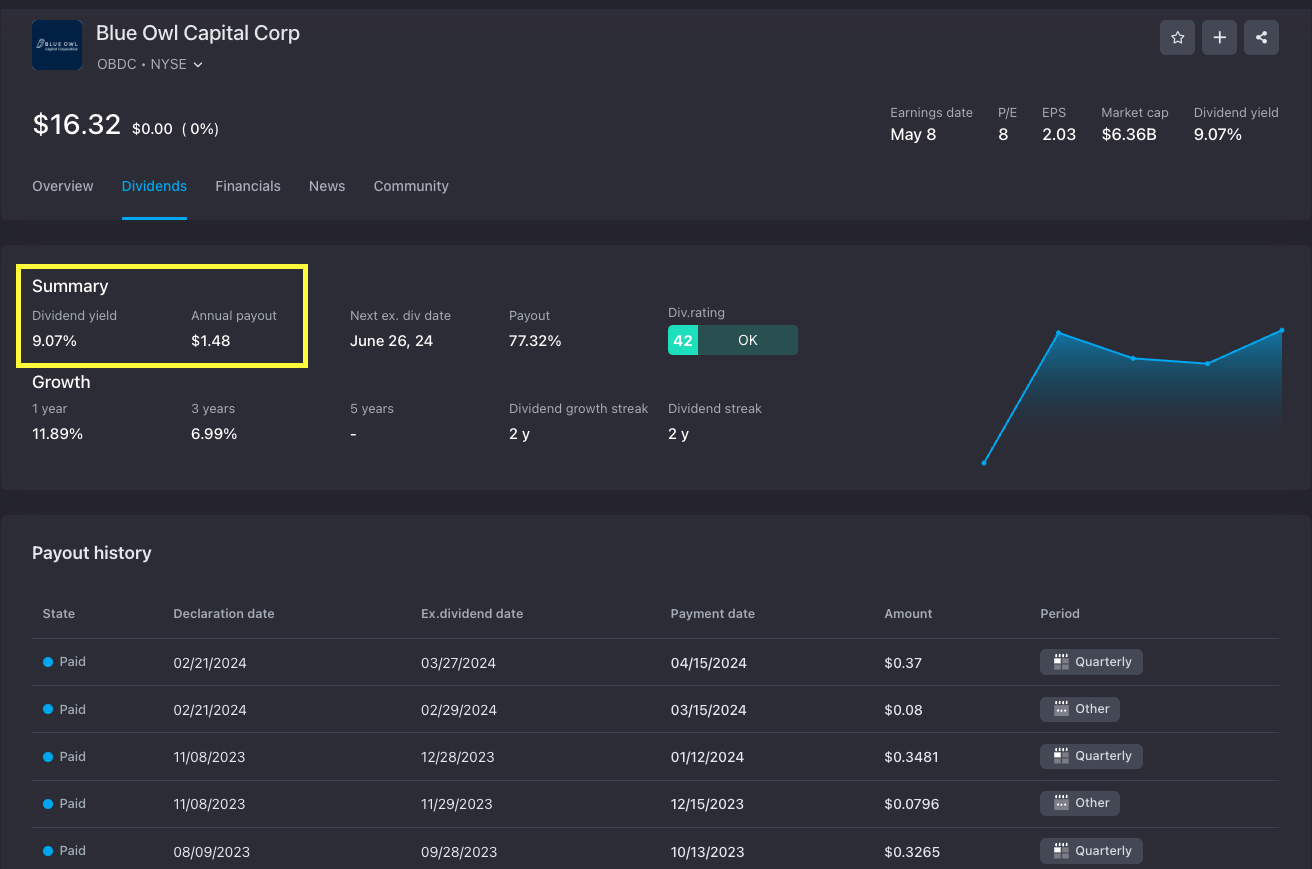The width and height of the screenshot is (1312, 869).
Task: Click the Ex.dividend date column header
Action: pyautogui.click(x=472, y=614)
